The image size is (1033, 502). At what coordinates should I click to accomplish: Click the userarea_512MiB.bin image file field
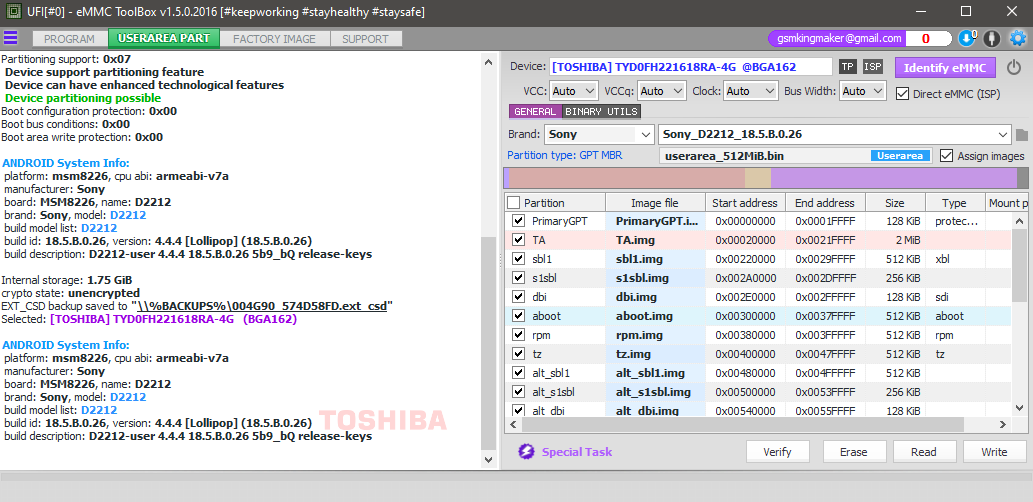796,156
